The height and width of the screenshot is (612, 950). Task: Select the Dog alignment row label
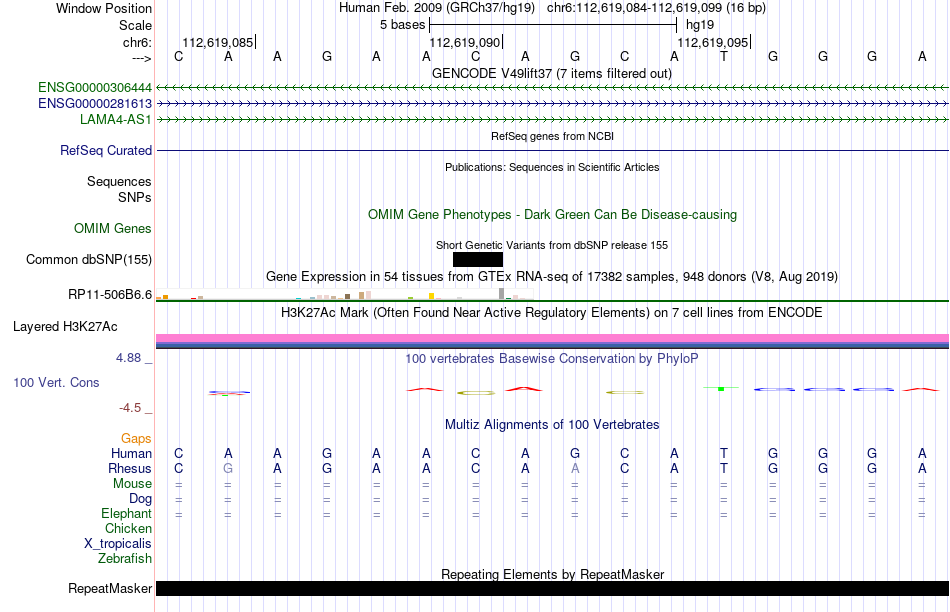pyautogui.click(x=140, y=499)
